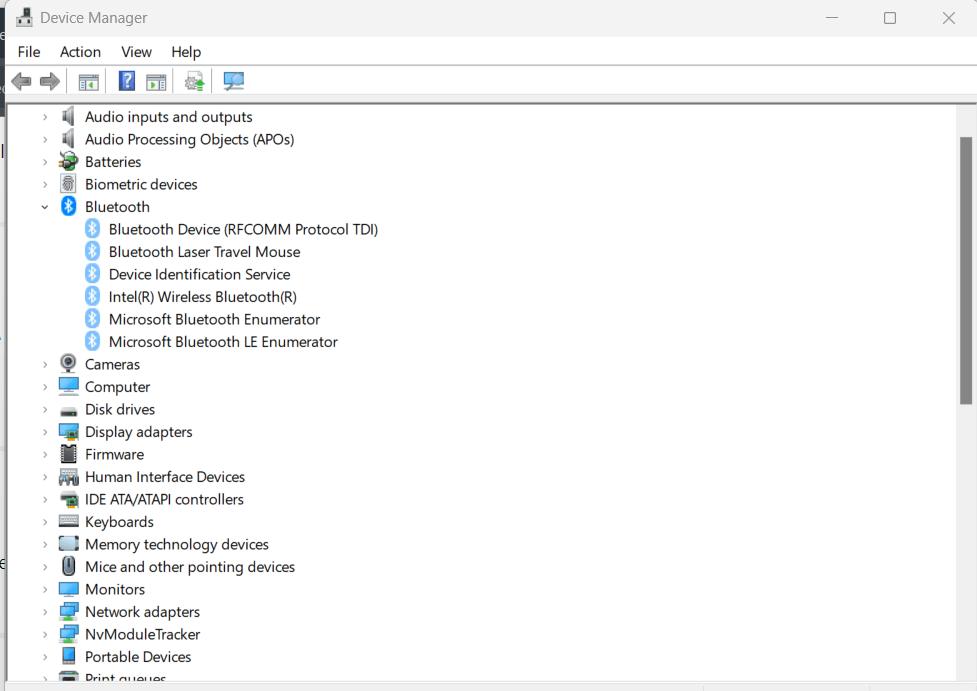
Task: Expand the Firmware node
Action: click(45, 454)
